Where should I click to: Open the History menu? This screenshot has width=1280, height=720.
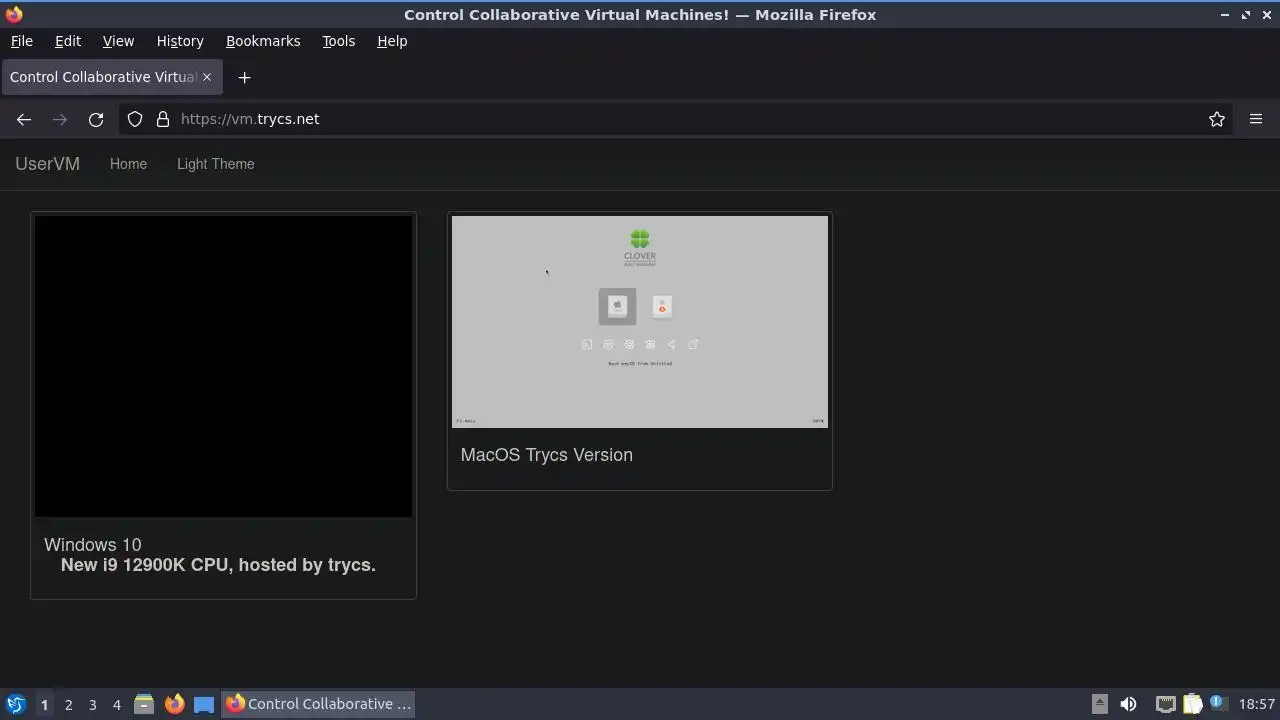(x=180, y=41)
